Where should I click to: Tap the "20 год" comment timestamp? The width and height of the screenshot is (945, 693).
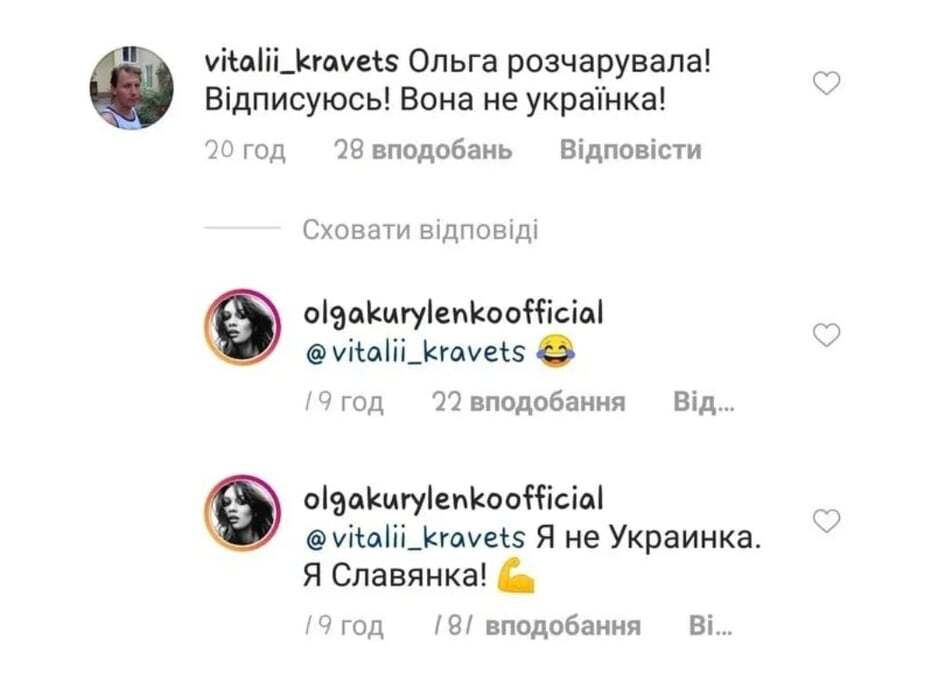tap(245, 149)
